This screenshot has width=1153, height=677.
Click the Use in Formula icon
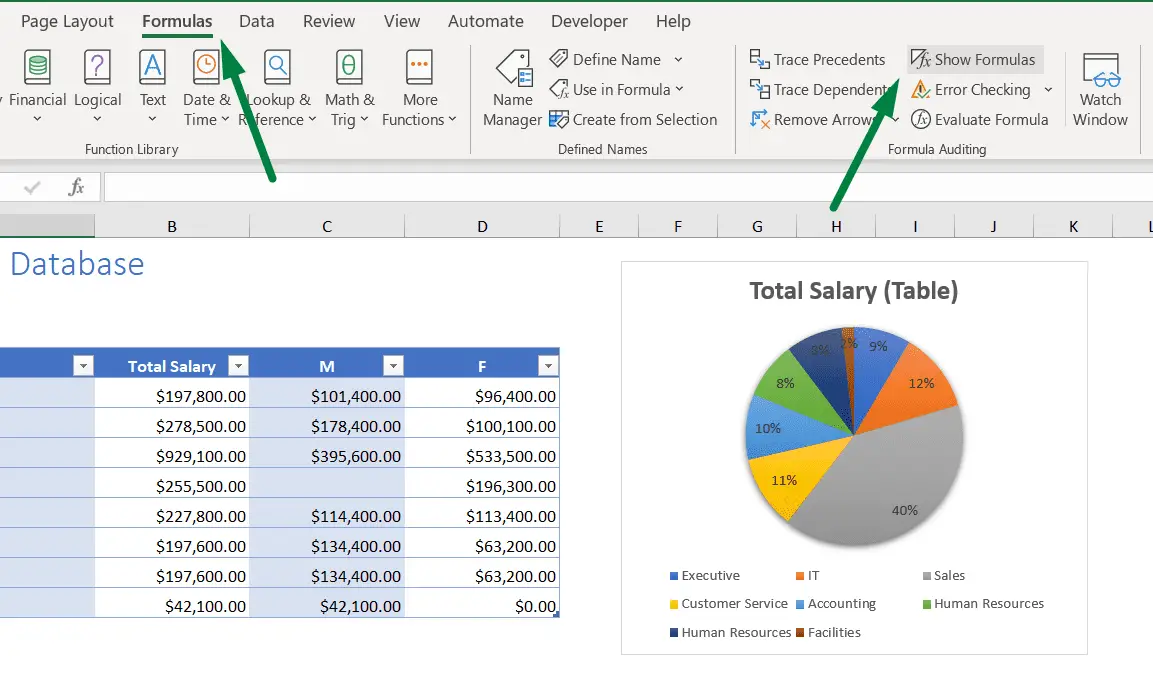tap(559, 90)
